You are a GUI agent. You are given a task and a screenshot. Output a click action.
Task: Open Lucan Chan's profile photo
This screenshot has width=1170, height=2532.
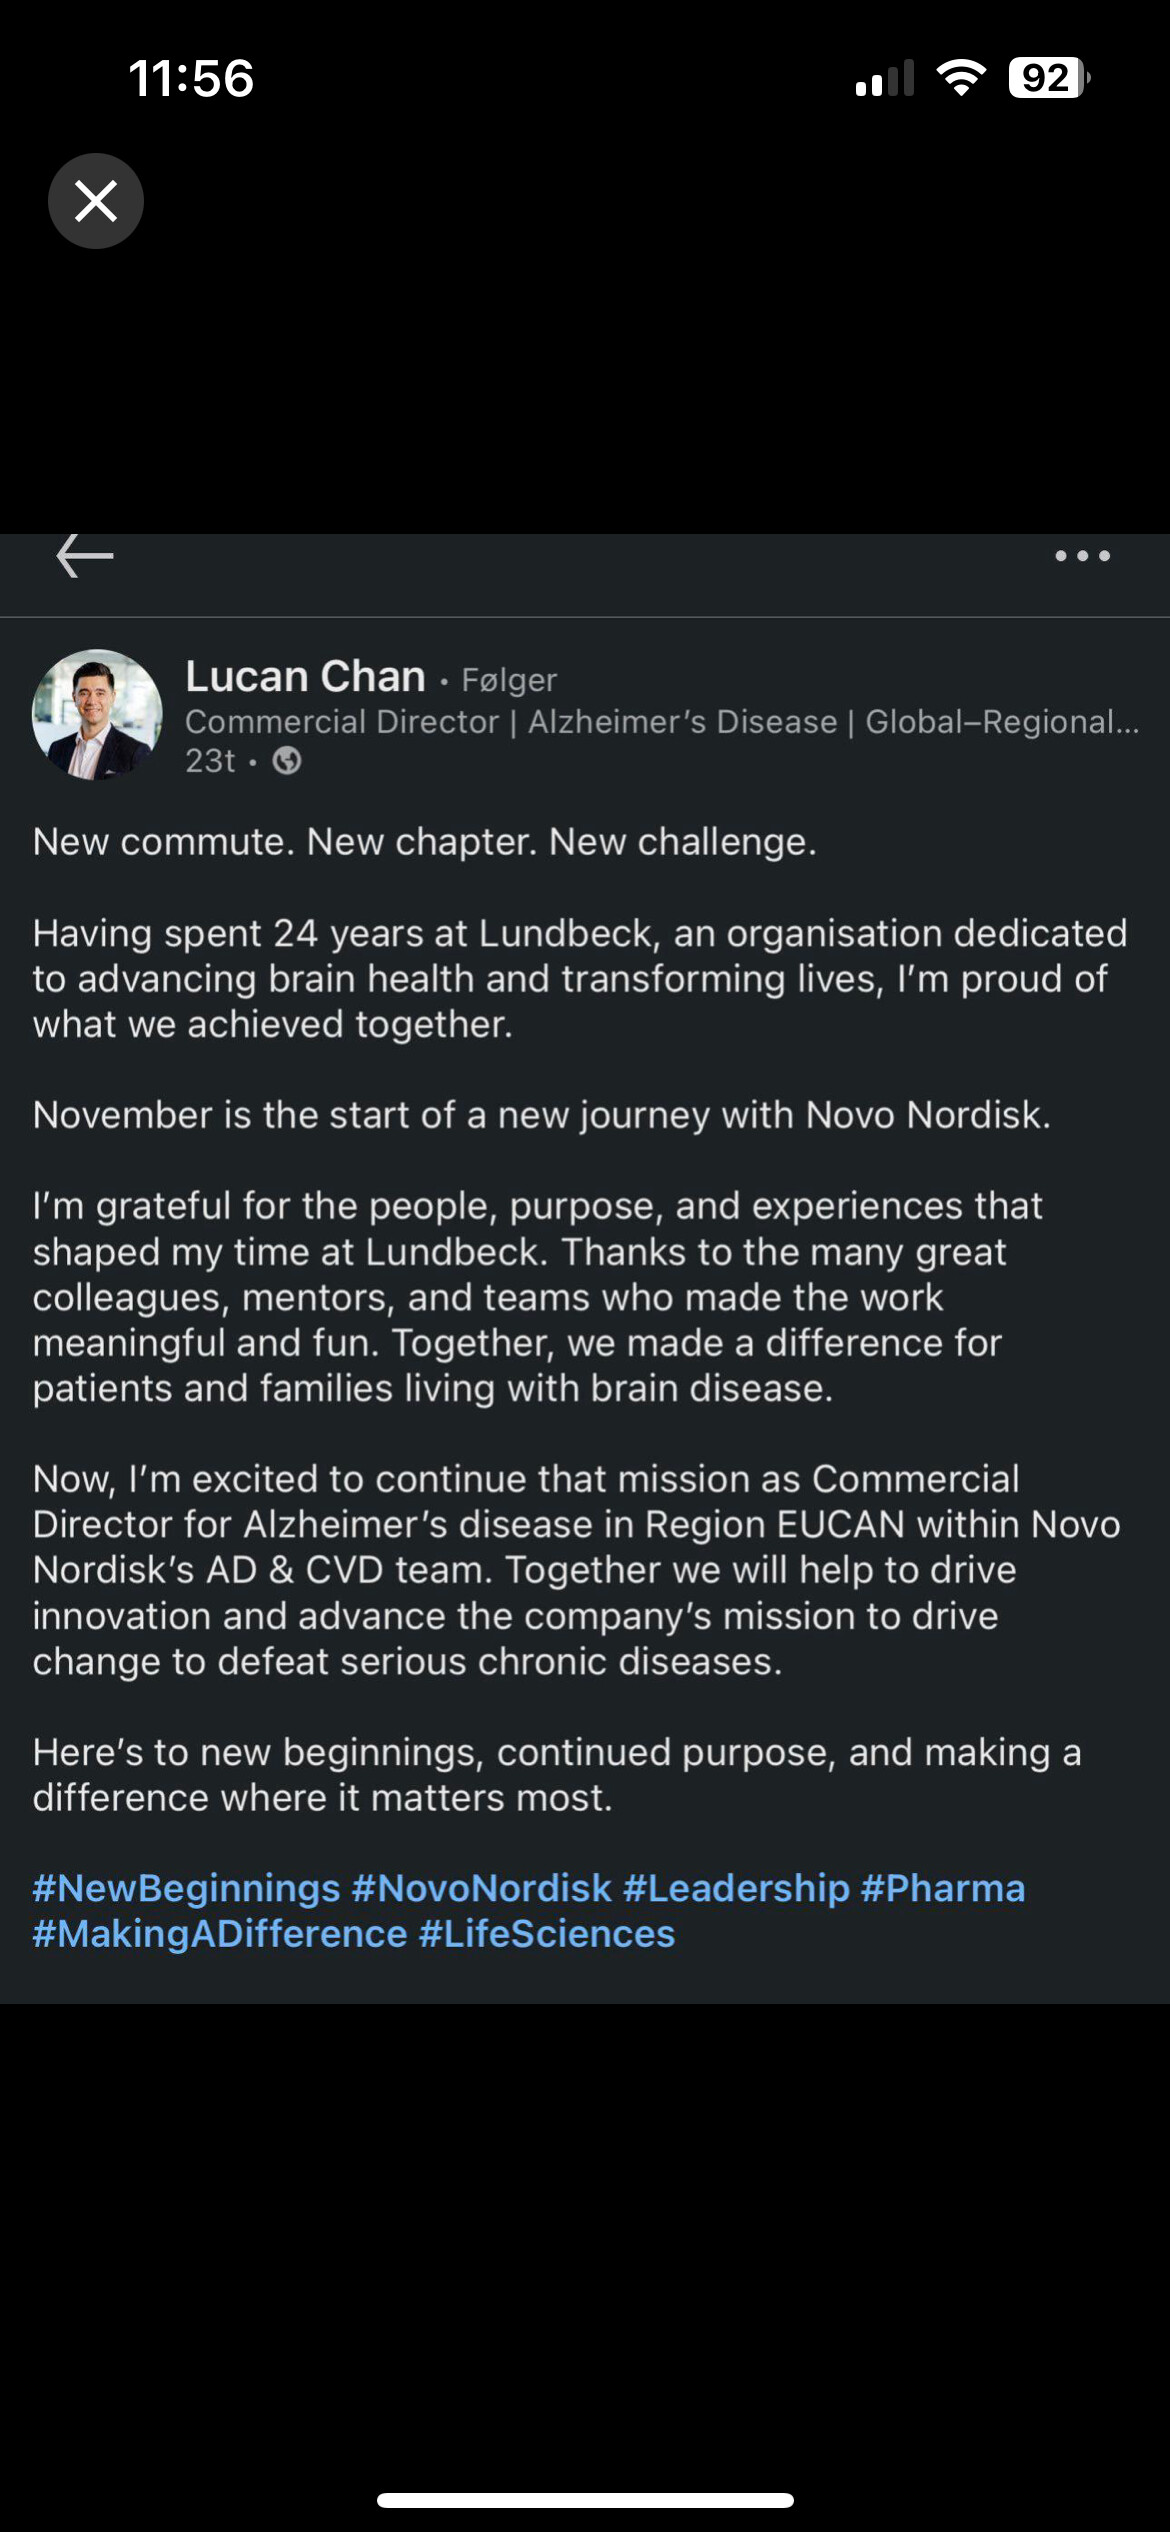(97, 715)
